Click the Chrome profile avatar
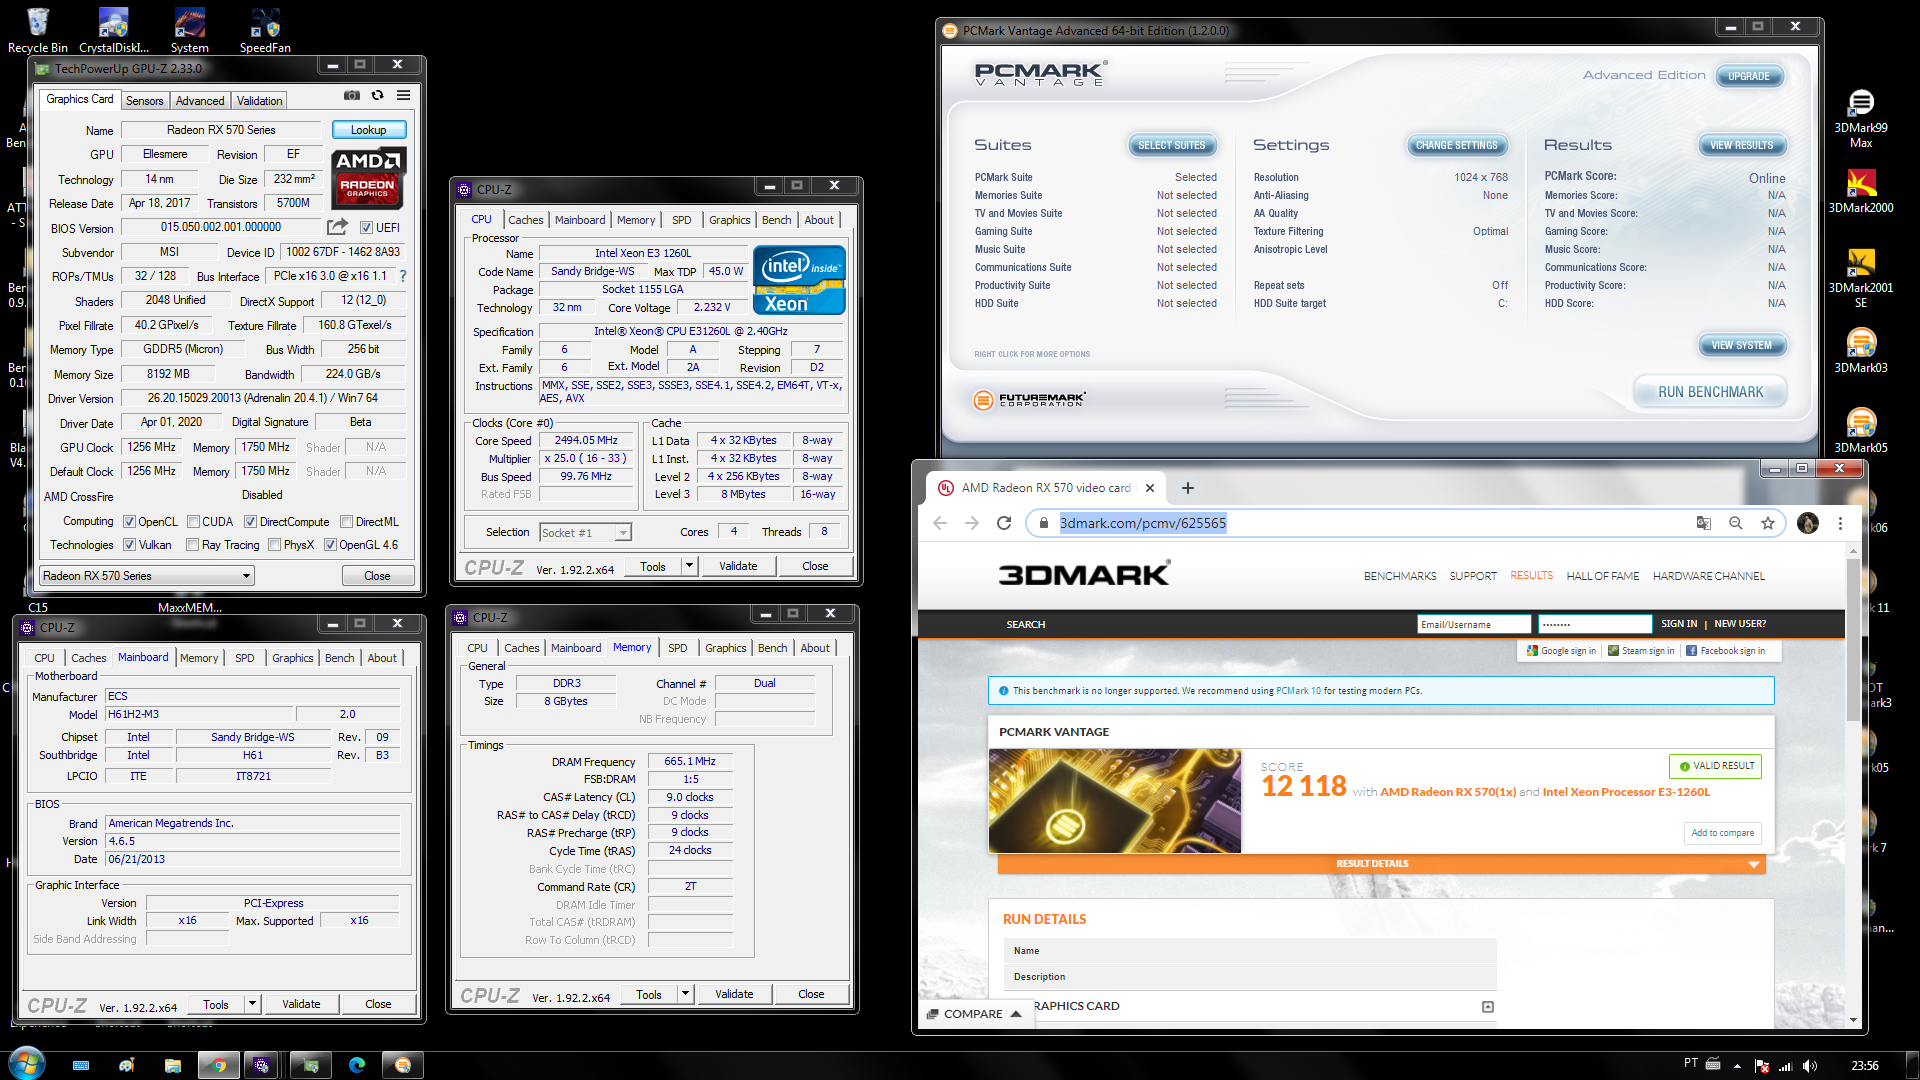Viewport: 1920px width, 1080px height. coord(1808,523)
